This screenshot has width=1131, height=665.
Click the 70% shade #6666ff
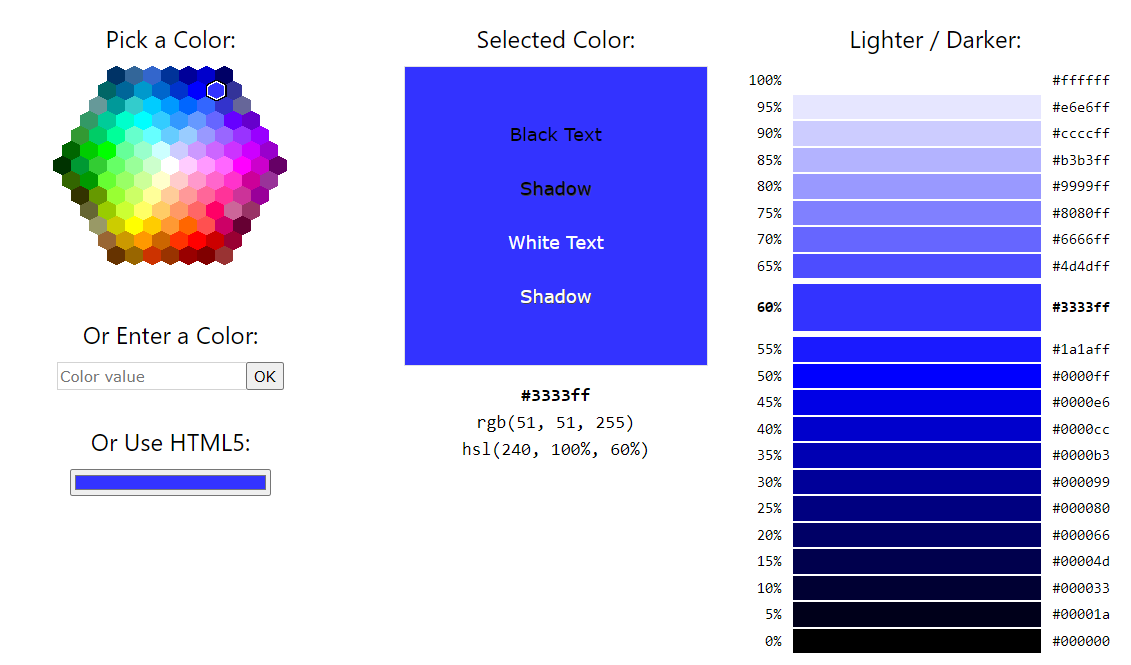[x=916, y=239]
